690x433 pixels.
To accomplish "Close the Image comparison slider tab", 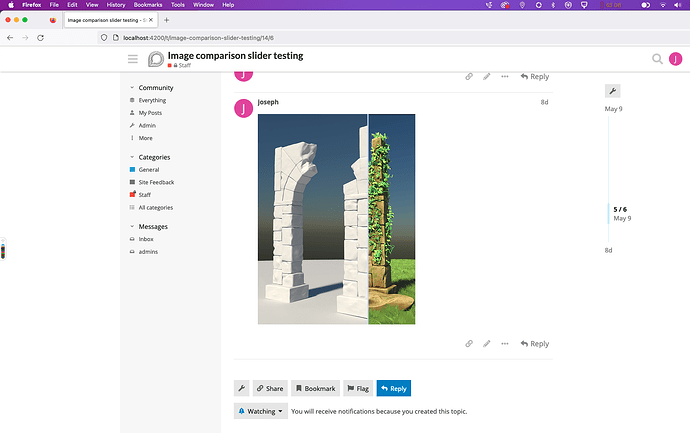I will pyautogui.click(x=151, y=20).
